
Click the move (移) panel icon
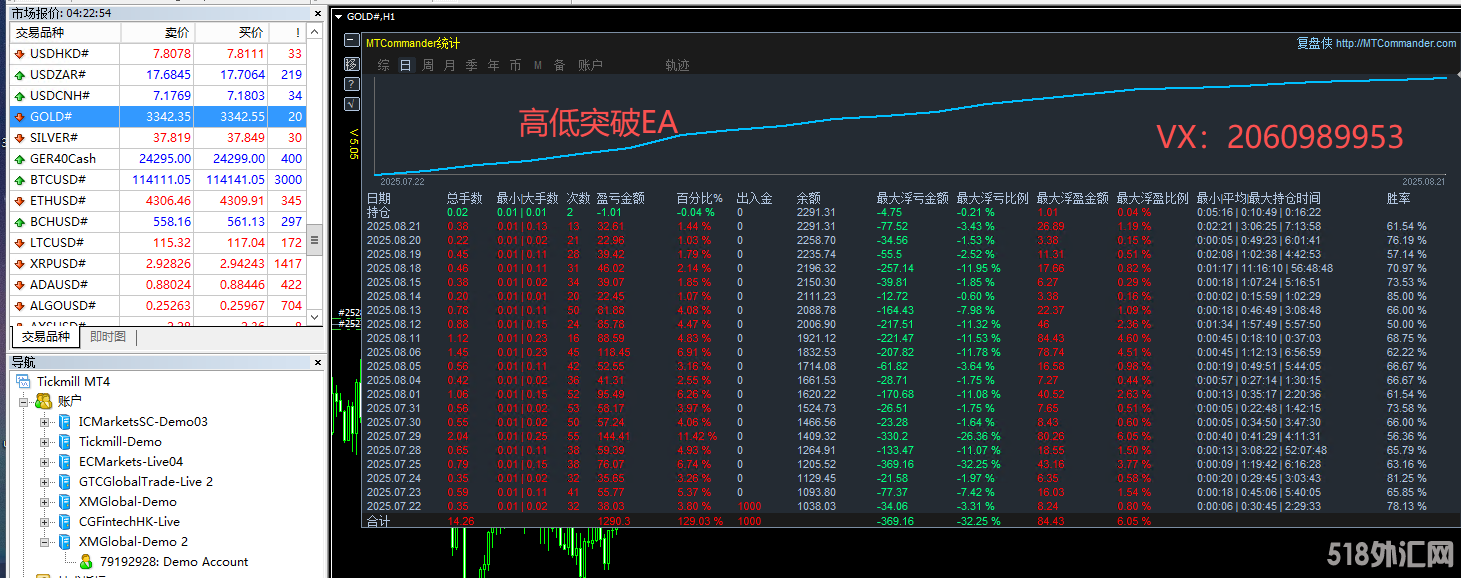[x=351, y=64]
